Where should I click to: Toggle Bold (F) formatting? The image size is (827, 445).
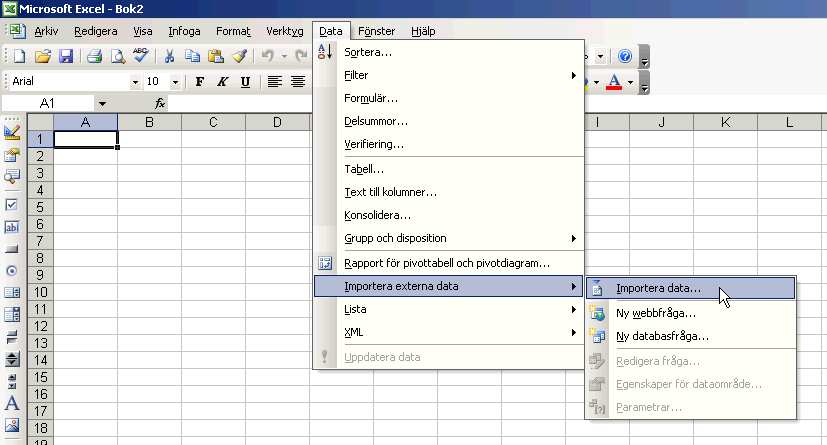(199, 82)
